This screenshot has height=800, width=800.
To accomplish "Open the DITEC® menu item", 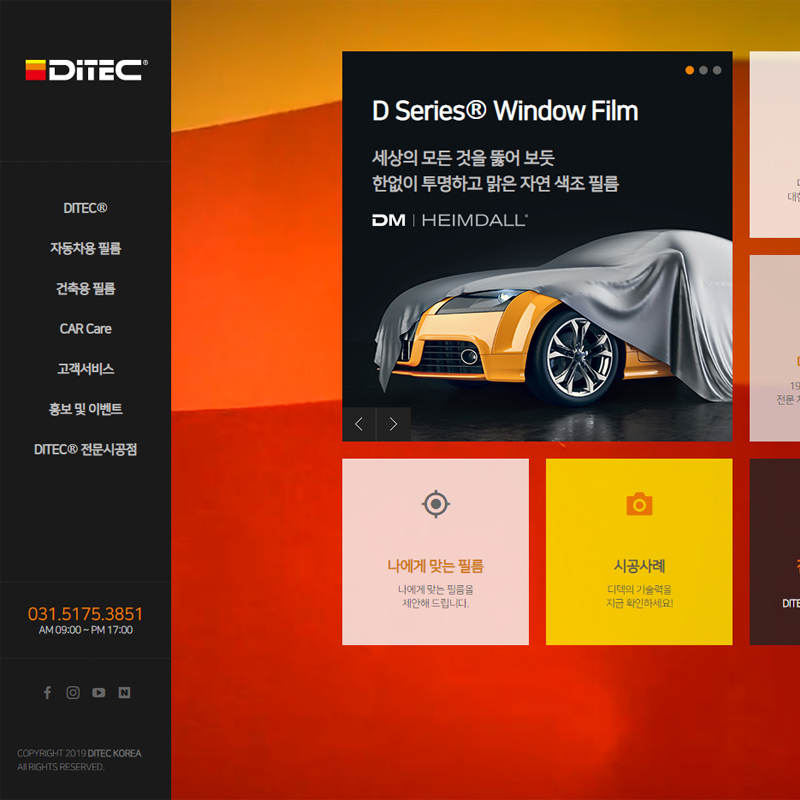I will [85, 208].
